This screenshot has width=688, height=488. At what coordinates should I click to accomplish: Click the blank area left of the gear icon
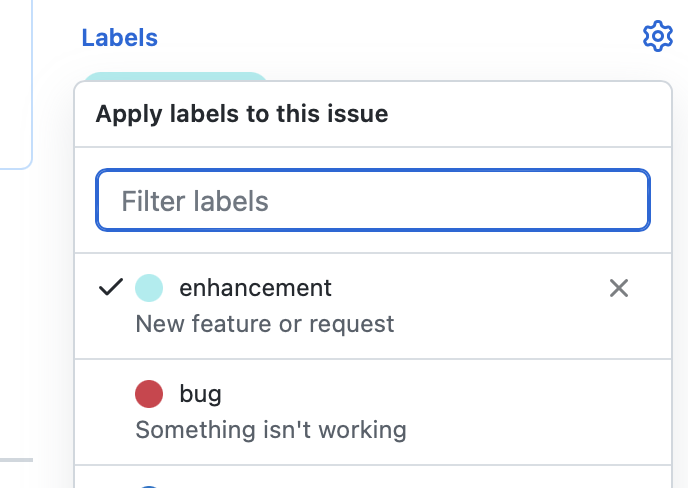(x=395, y=37)
